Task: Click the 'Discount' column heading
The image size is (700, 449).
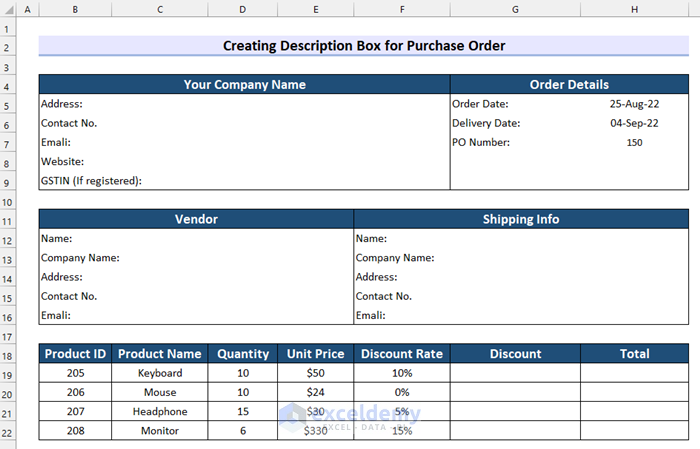Action: click(x=515, y=353)
